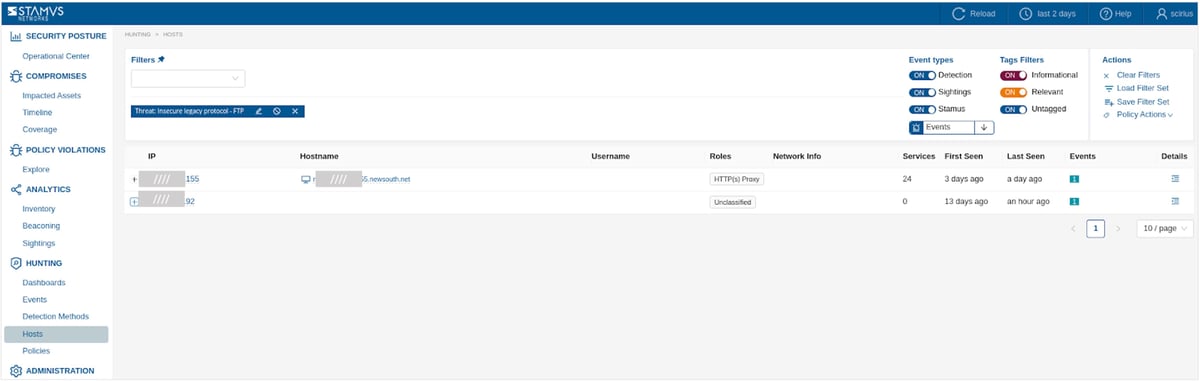Go to Impacted Assets

[51, 96]
